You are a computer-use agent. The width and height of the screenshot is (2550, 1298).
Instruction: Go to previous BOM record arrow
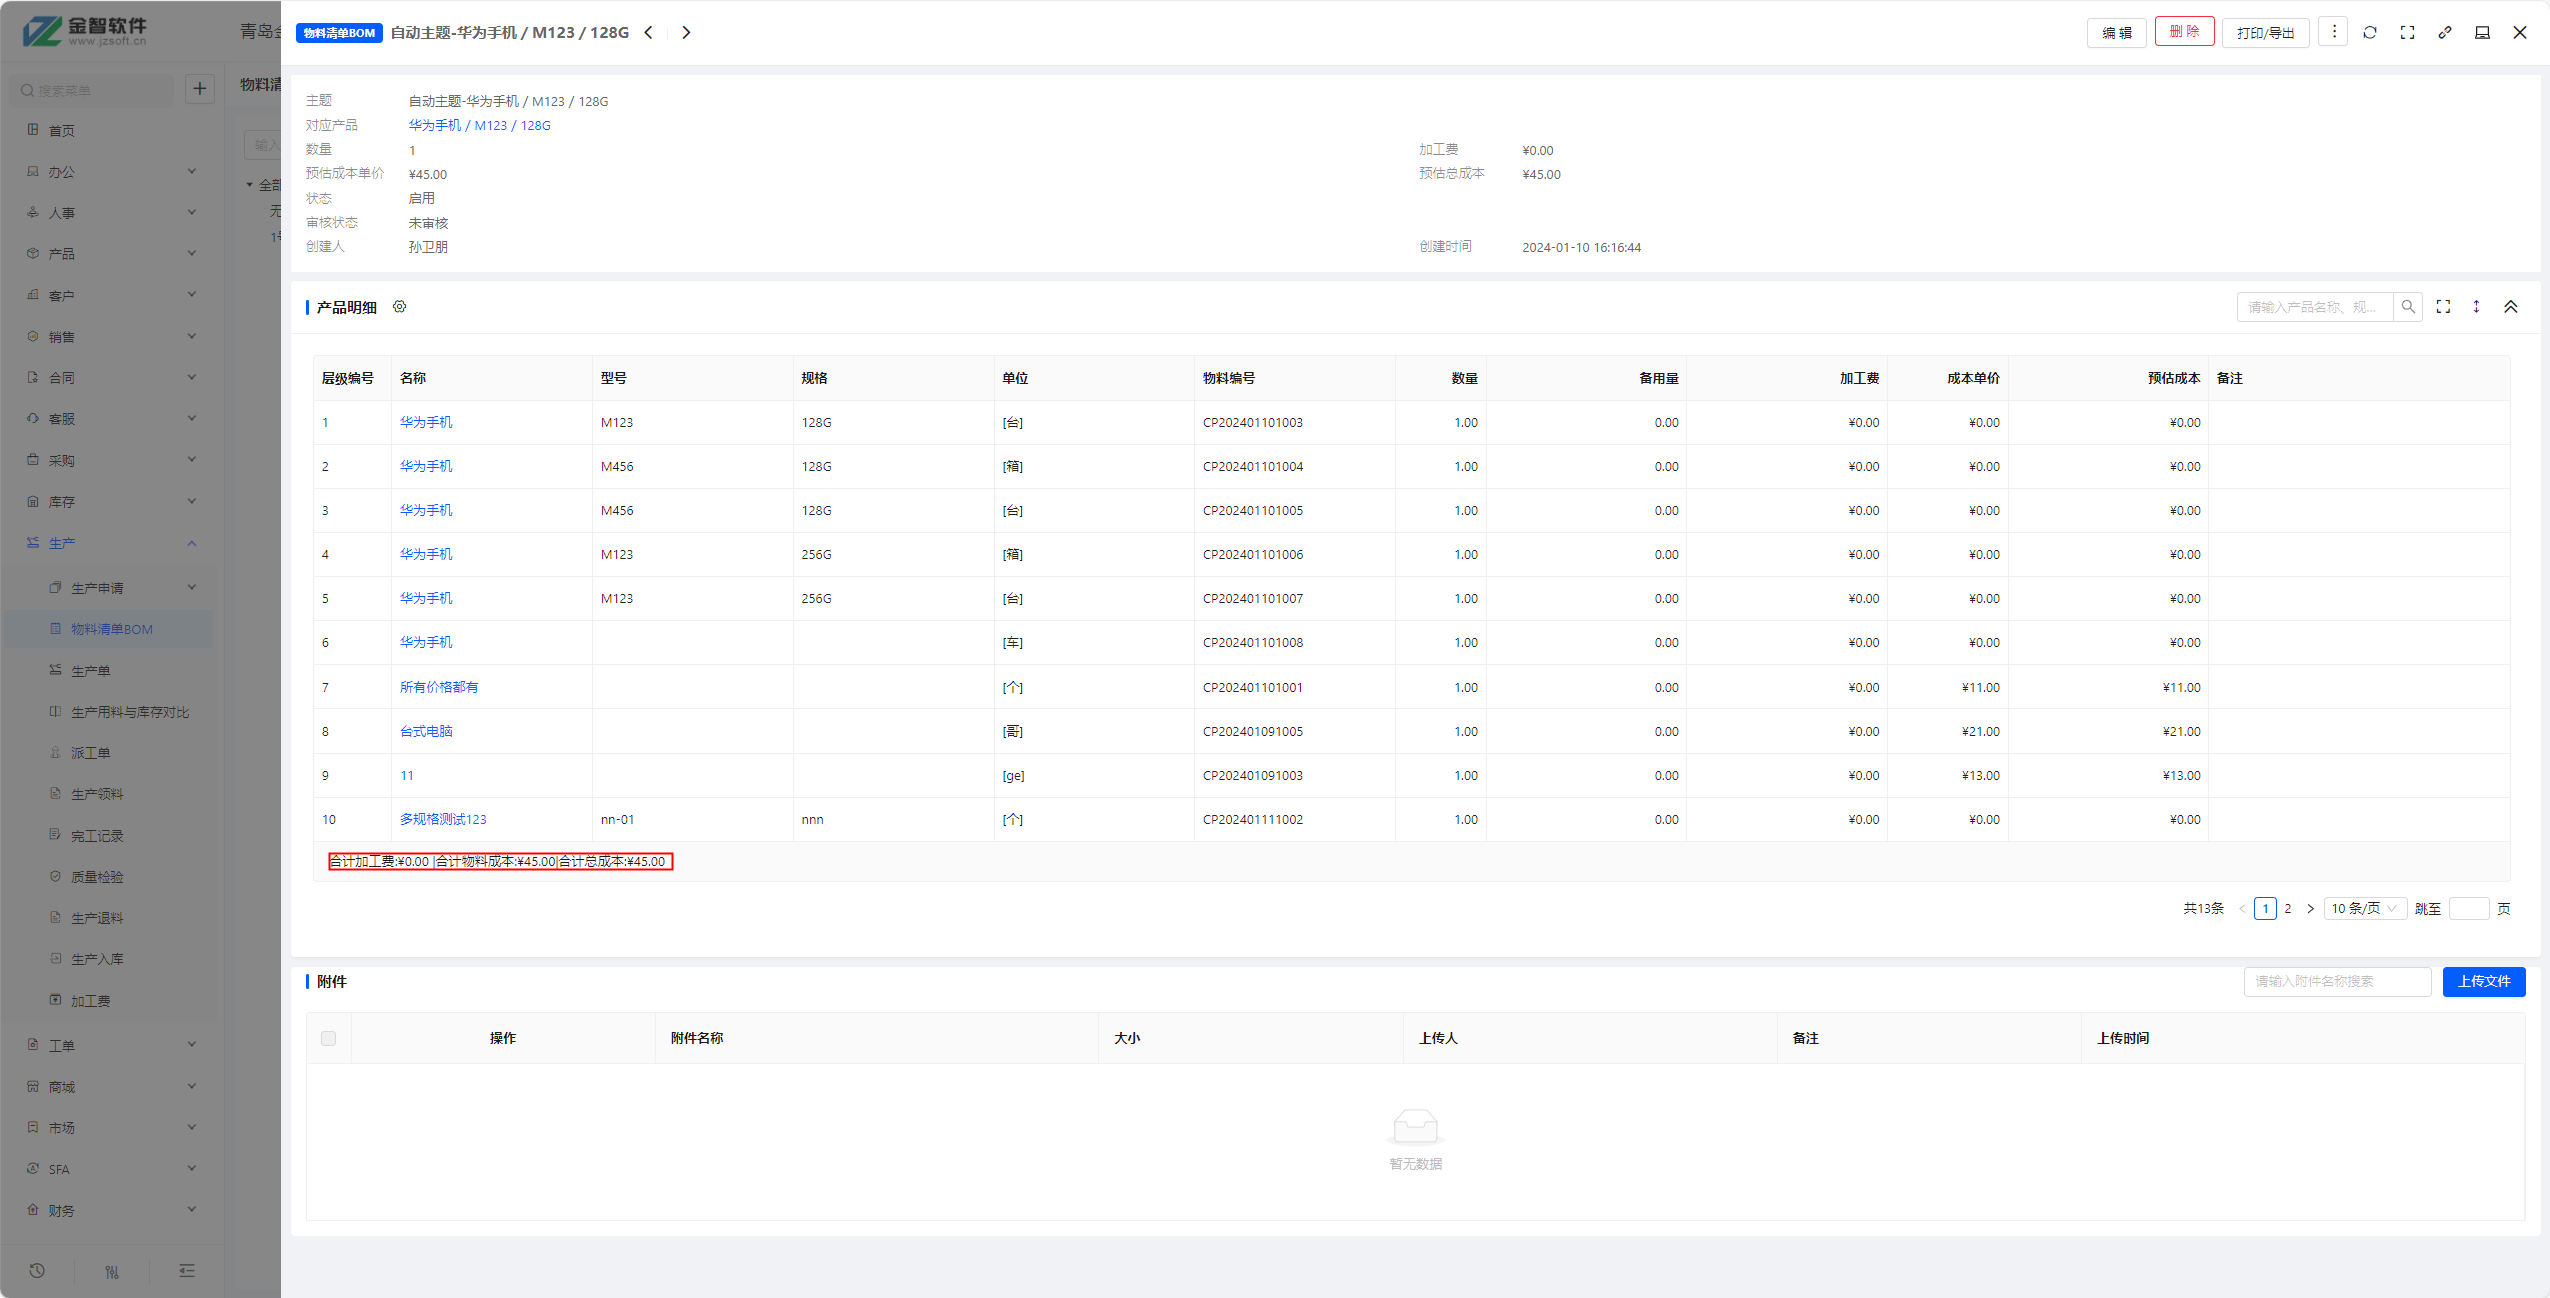coord(649,32)
